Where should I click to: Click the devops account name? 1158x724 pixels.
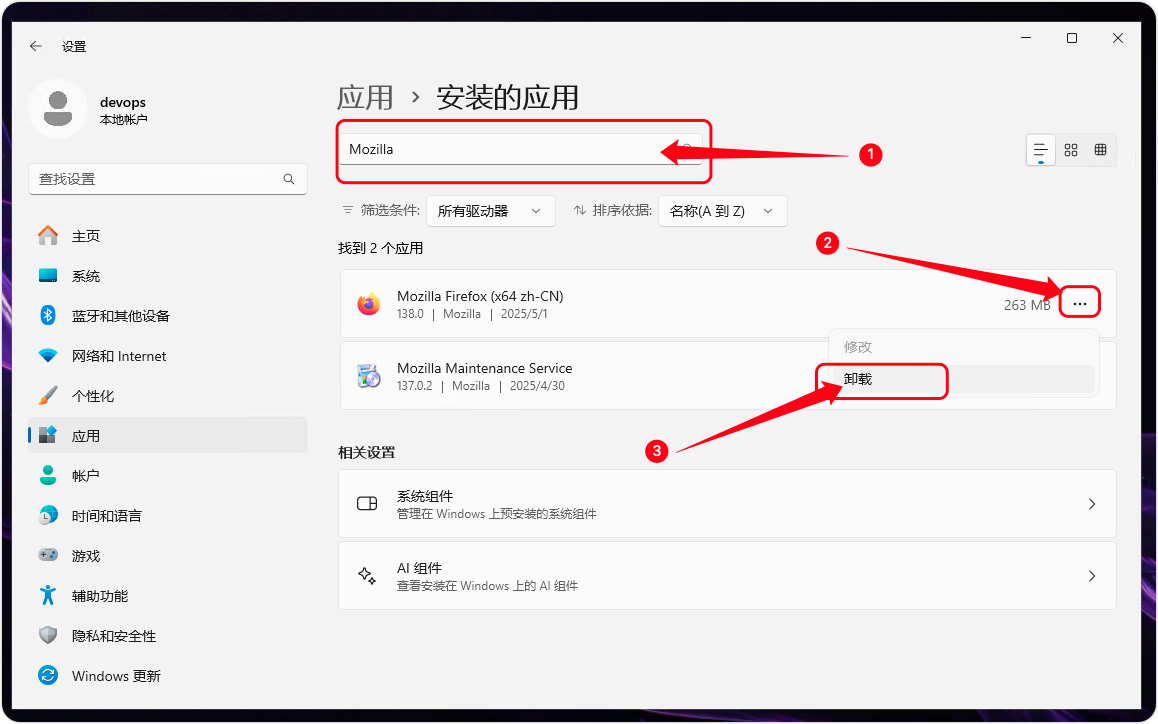pyautogui.click(x=123, y=102)
